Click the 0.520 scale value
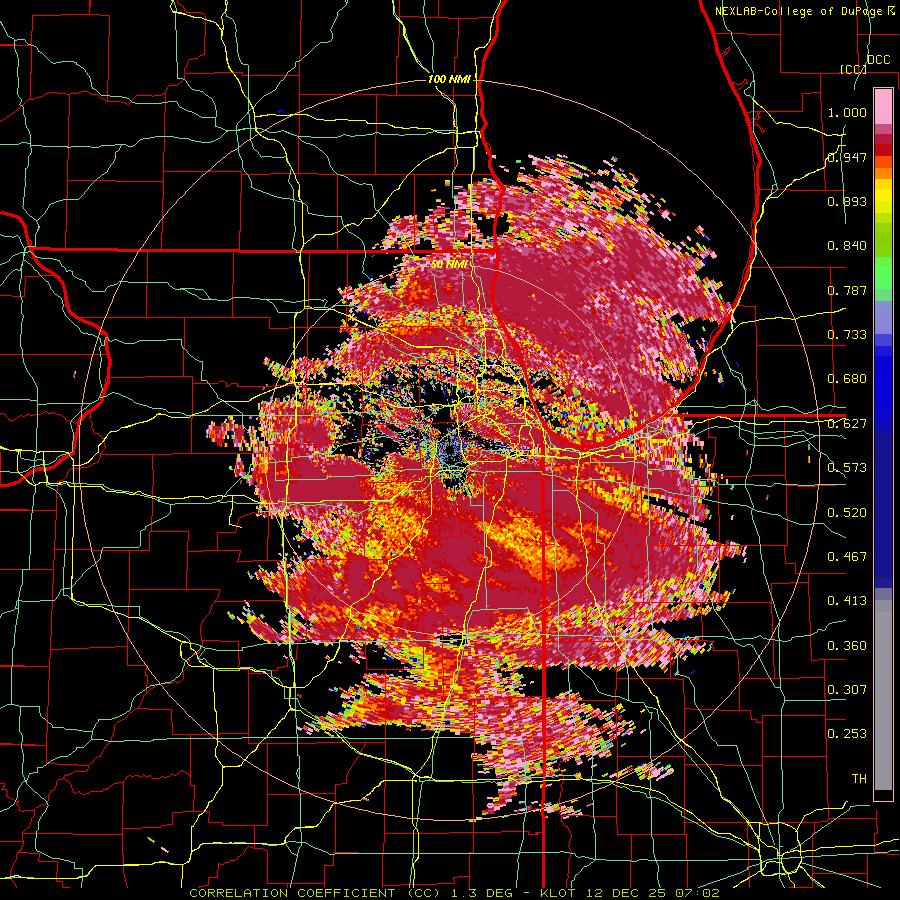 847,513
